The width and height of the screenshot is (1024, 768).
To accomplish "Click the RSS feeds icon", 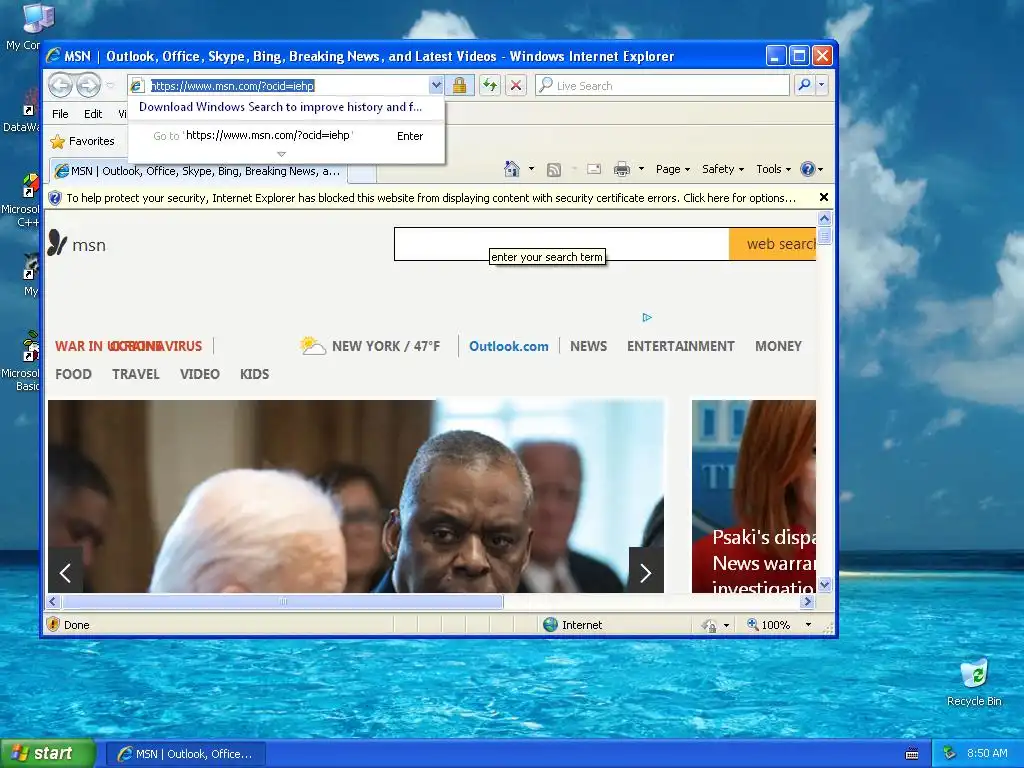I will 554,170.
